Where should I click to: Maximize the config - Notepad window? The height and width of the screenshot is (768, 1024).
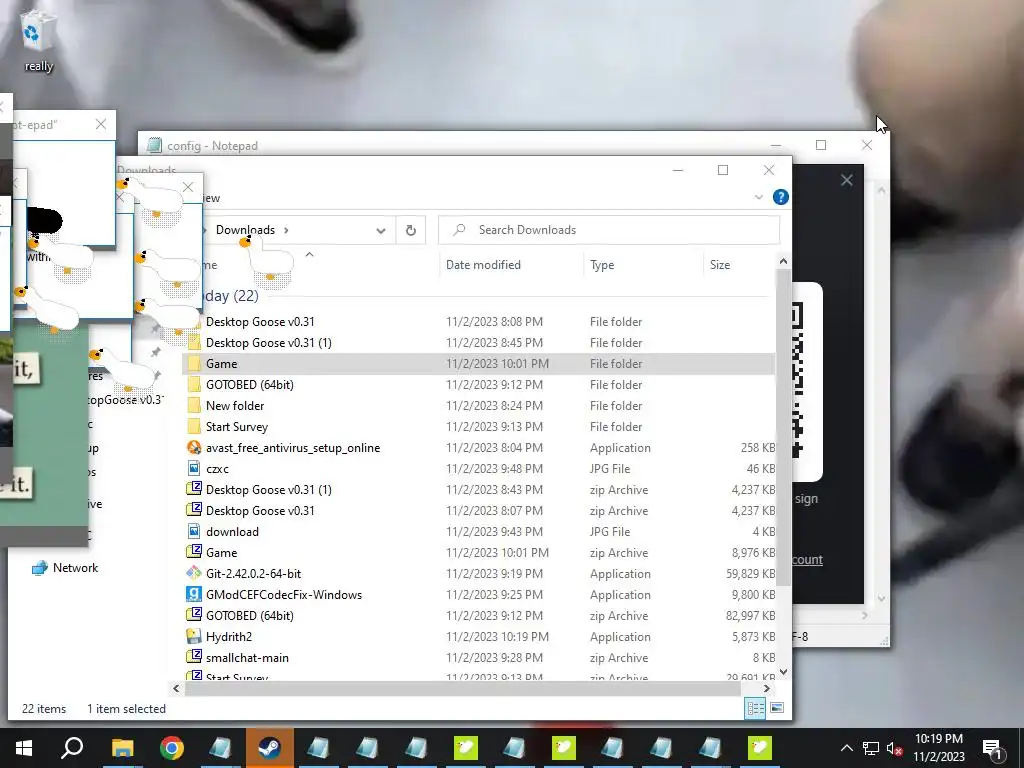pyautogui.click(x=821, y=145)
